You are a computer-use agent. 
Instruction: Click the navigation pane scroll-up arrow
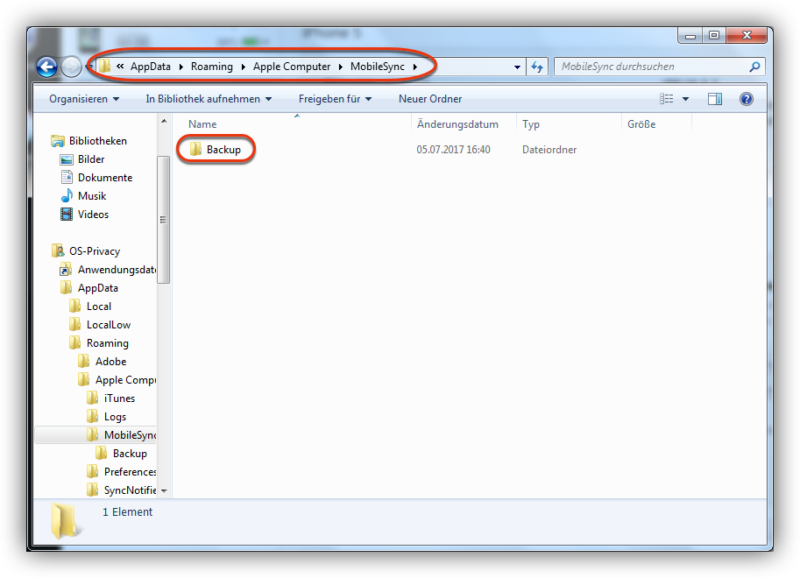point(164,121)
